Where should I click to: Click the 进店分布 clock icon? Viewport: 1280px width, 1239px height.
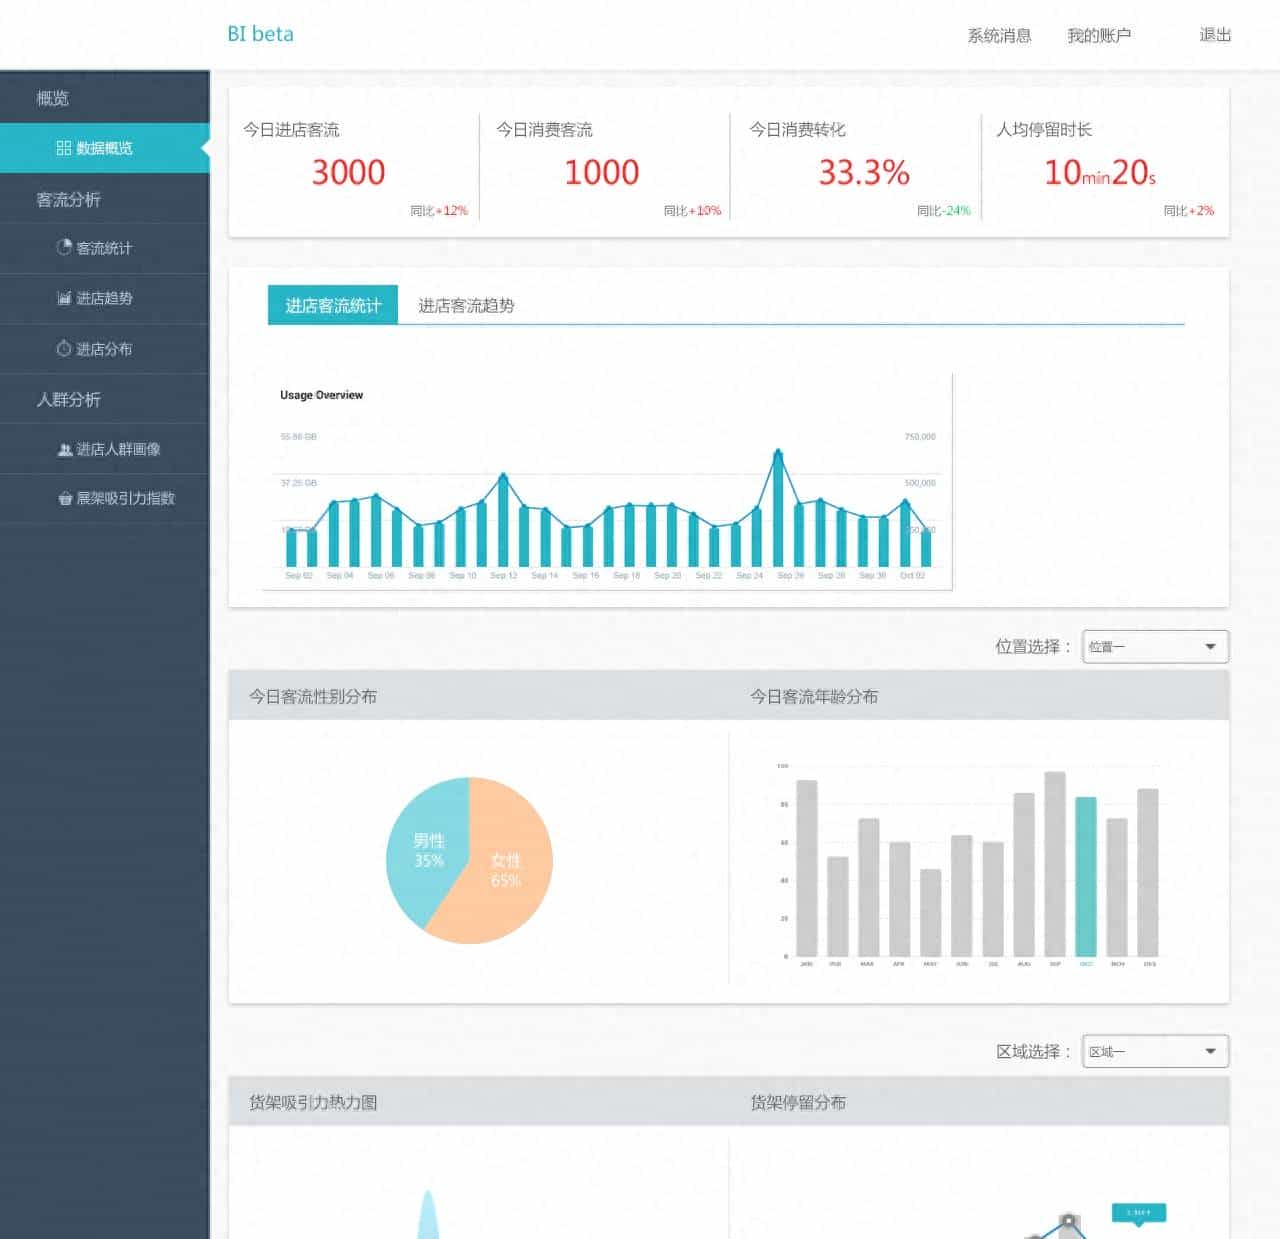[64, 348]
